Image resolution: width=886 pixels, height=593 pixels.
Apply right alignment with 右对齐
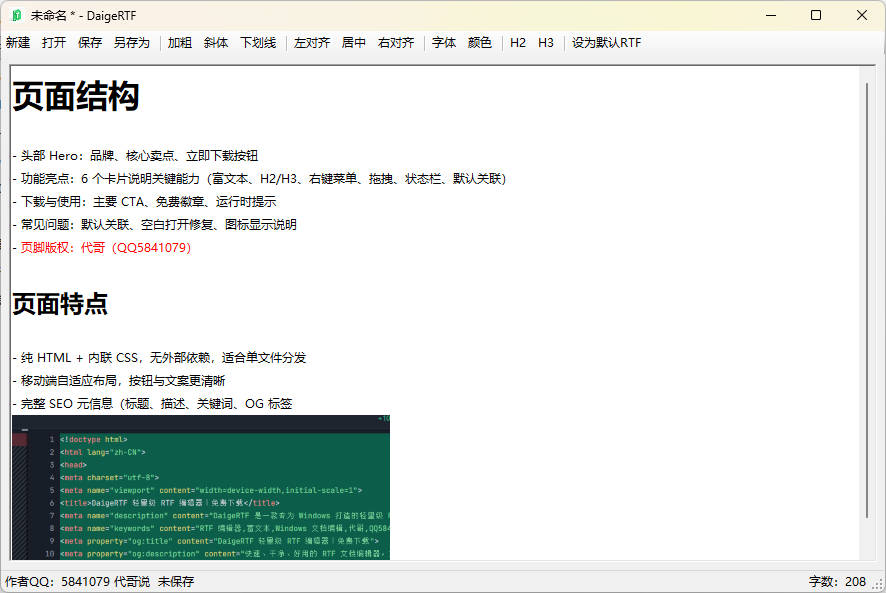click(396, 42)
